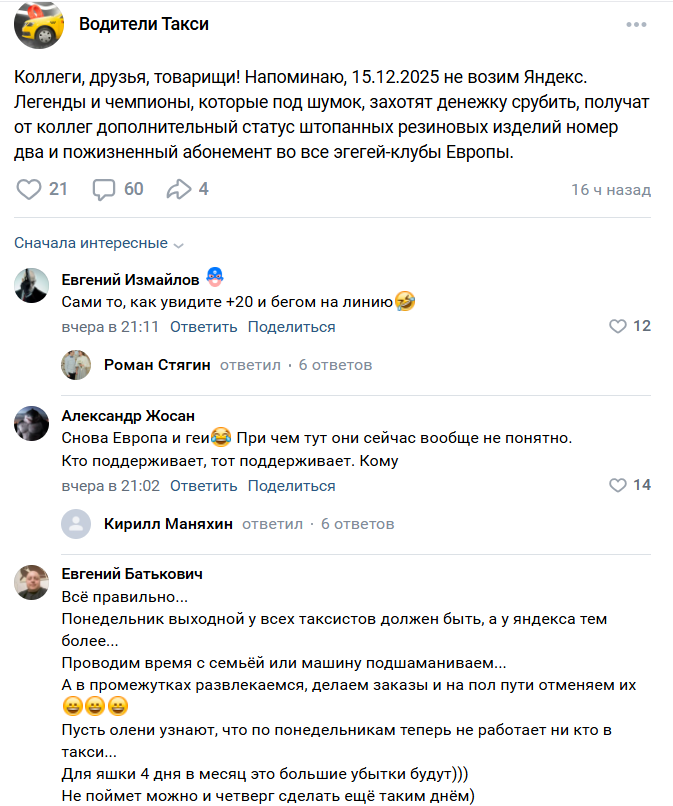Screen dimensions: 673x806
Task: Expand the Сначала интересные sort dropdown
Action: point(99,243)
